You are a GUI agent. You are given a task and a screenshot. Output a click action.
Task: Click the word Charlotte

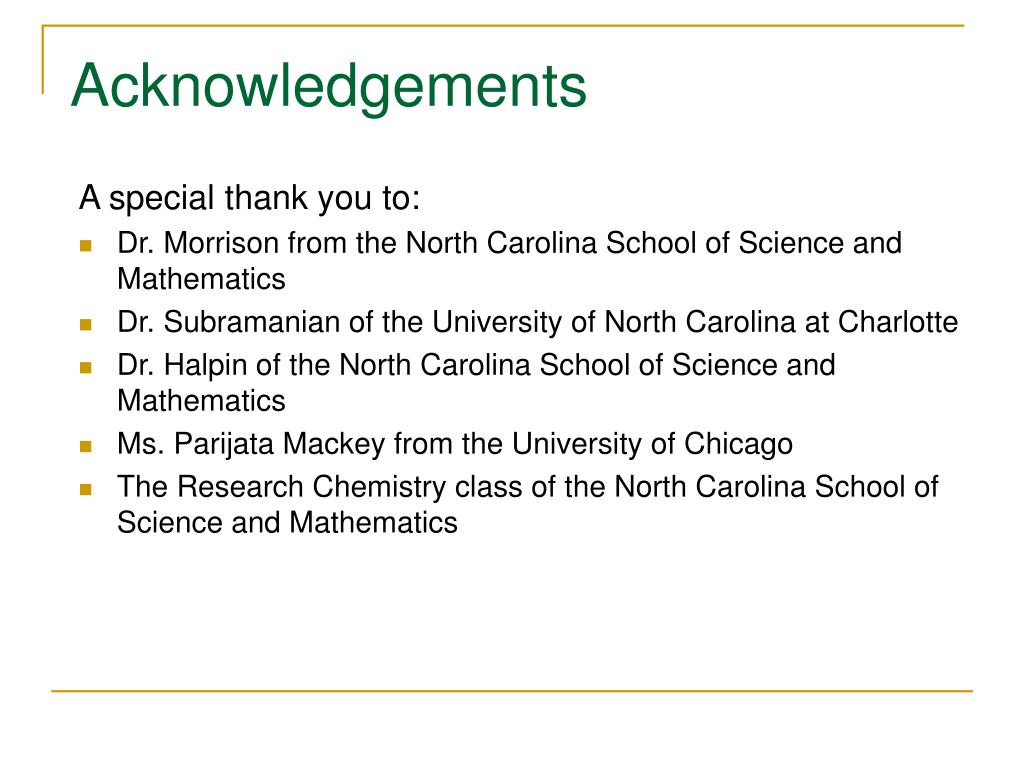(898, 321)
